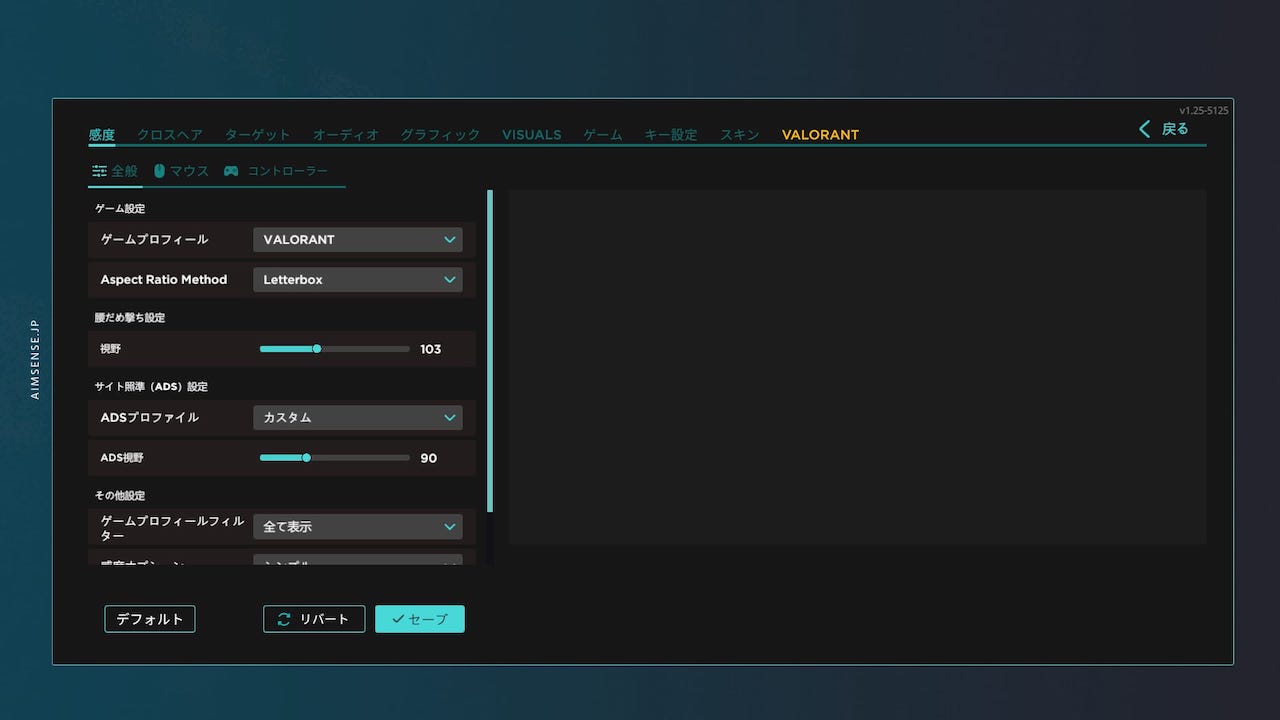Open the VISUALS tab

[531, 134]
